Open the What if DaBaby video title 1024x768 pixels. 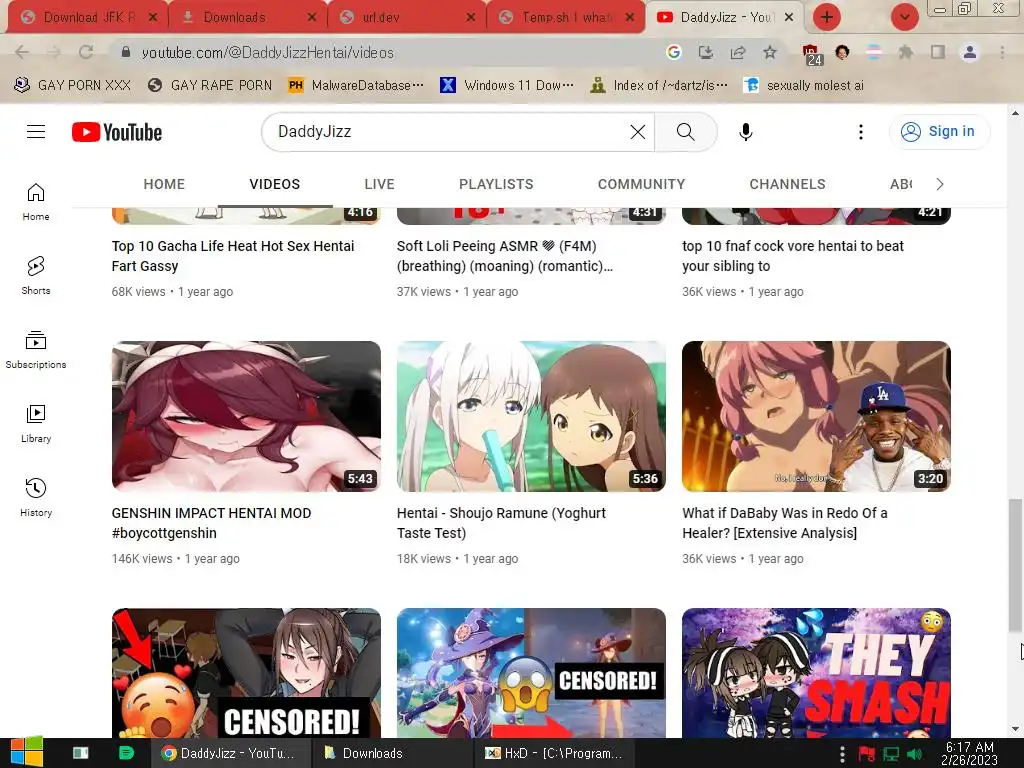coord(785,523)
